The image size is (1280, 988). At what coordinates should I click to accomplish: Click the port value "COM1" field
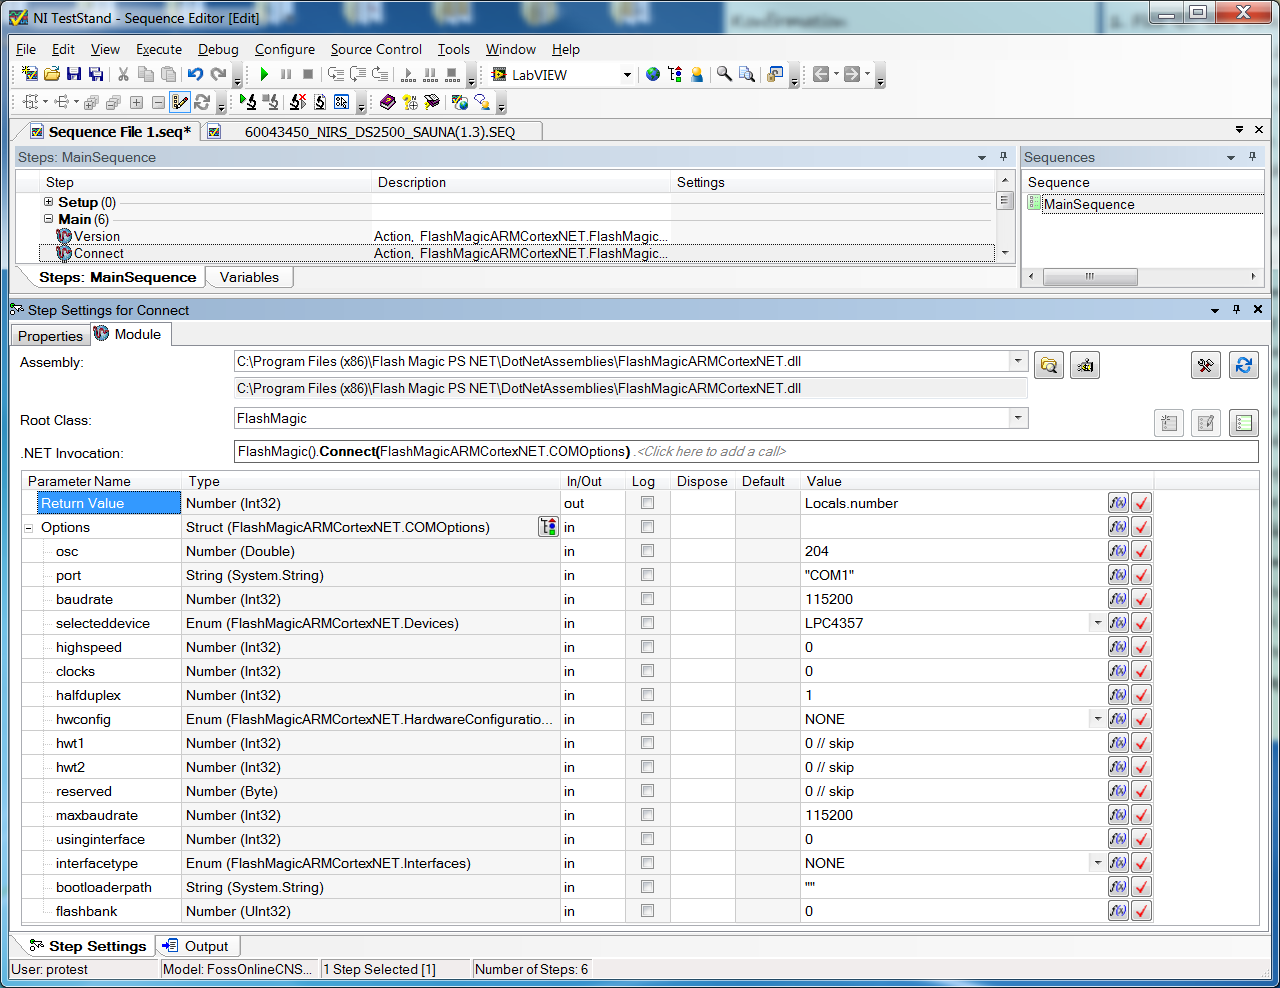(x=954, y=575)
